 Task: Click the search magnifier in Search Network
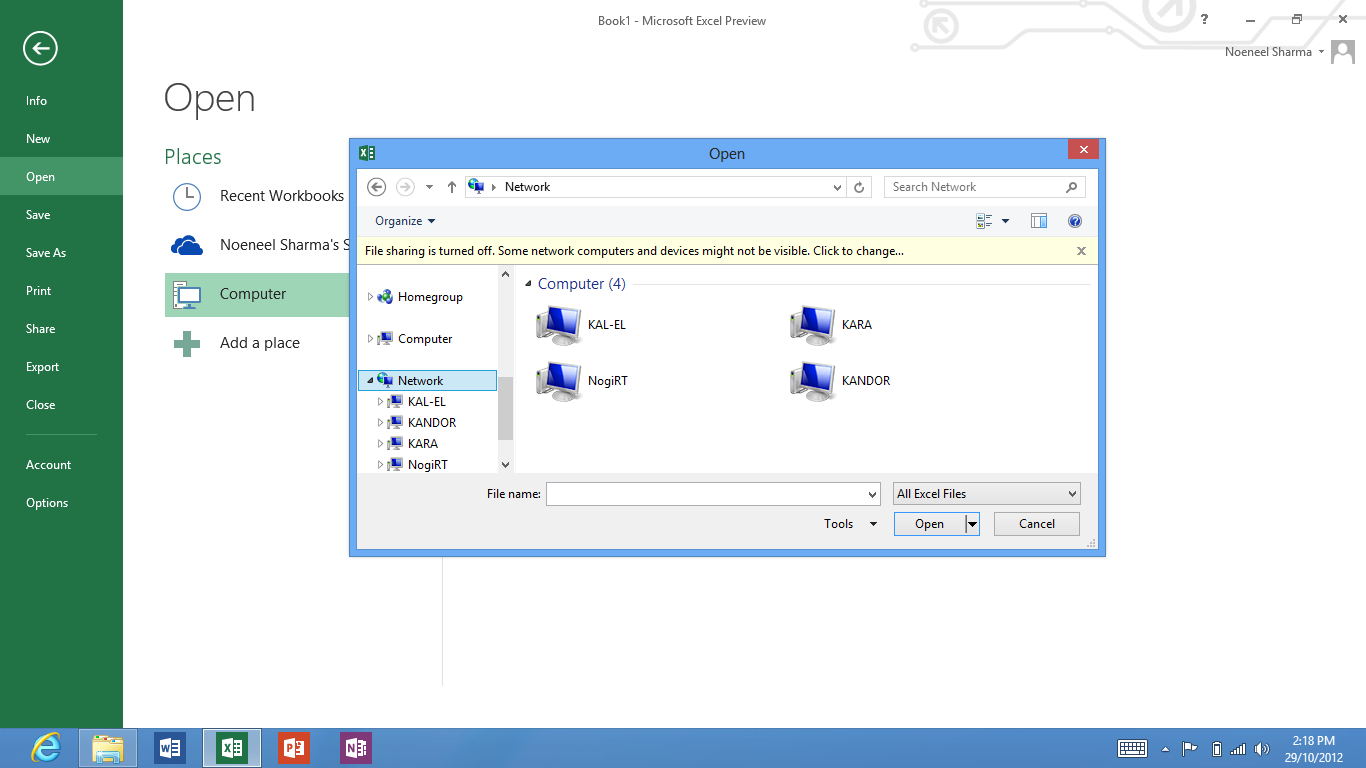pyautogui.click(x=1072, y=187)
